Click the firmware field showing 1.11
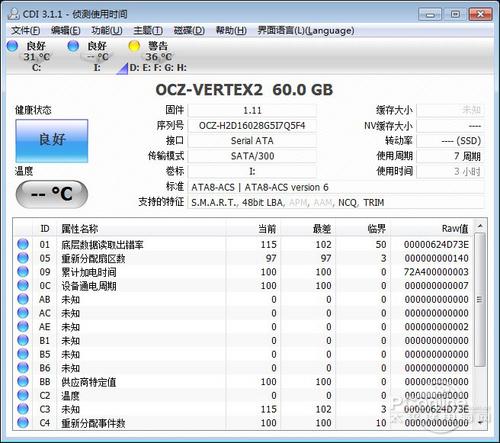The width and height of the screenshot is (500, 443). click(x=252, y=110)
